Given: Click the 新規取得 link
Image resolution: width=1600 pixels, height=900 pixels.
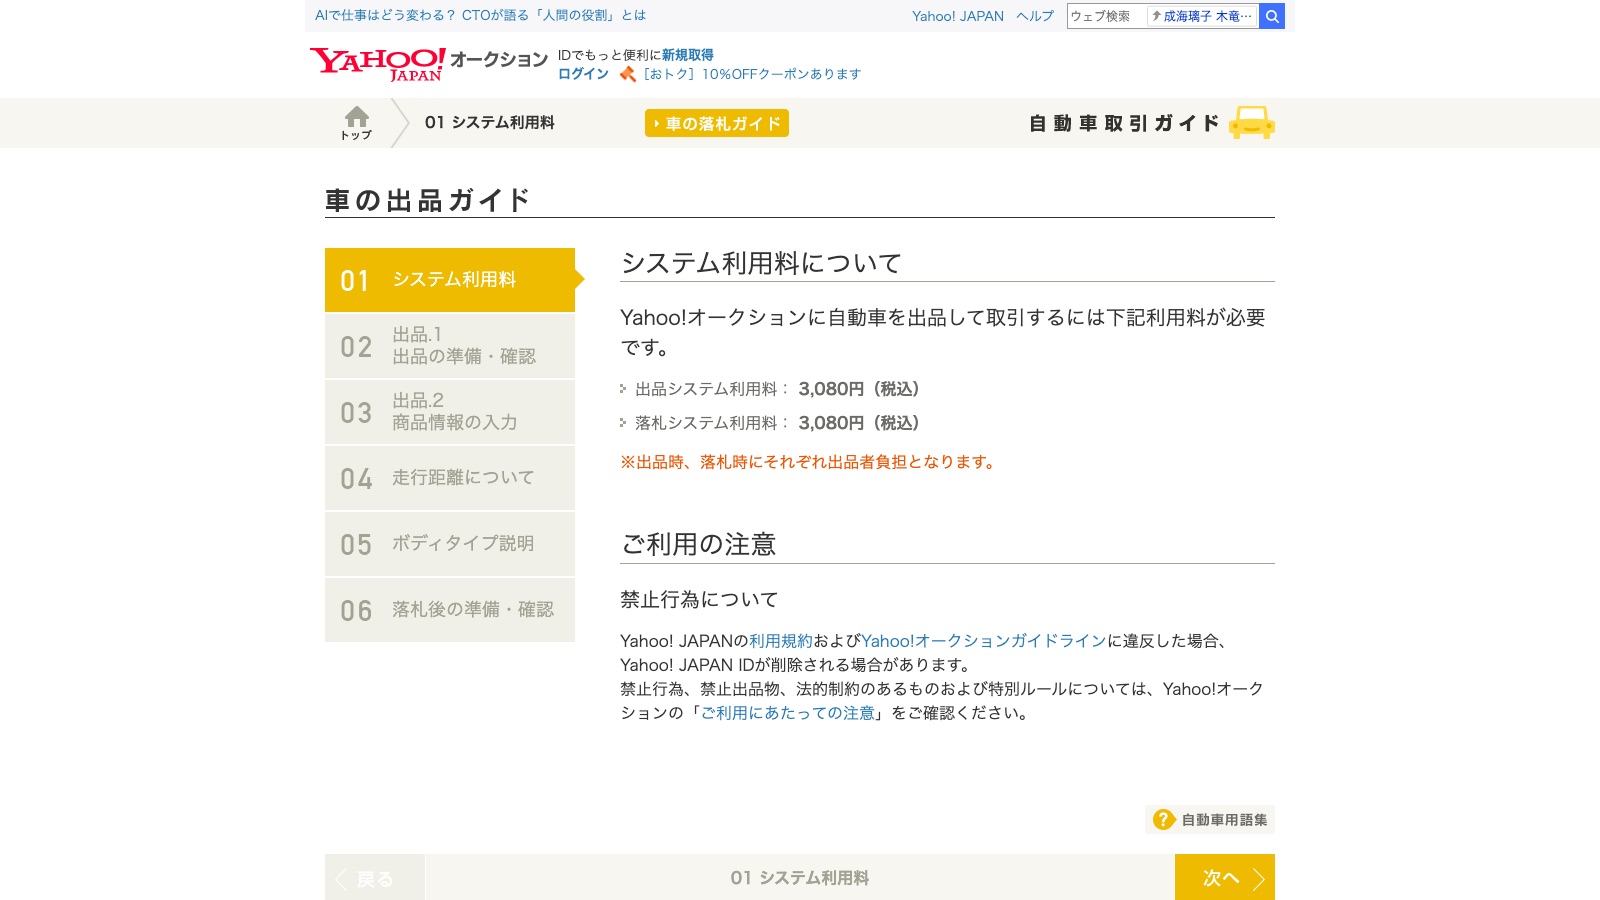Looking at the screenshot, I should [x=687, y=55].
